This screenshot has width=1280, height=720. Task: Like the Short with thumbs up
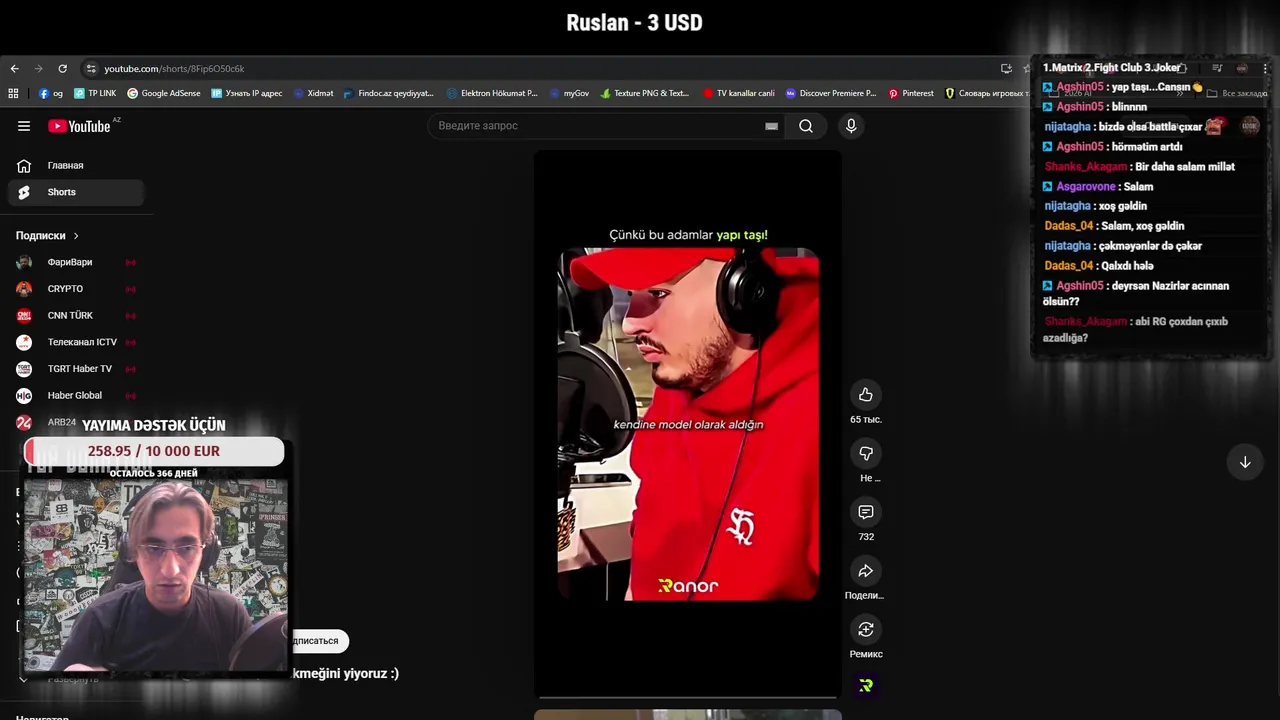tap(866, 394)
